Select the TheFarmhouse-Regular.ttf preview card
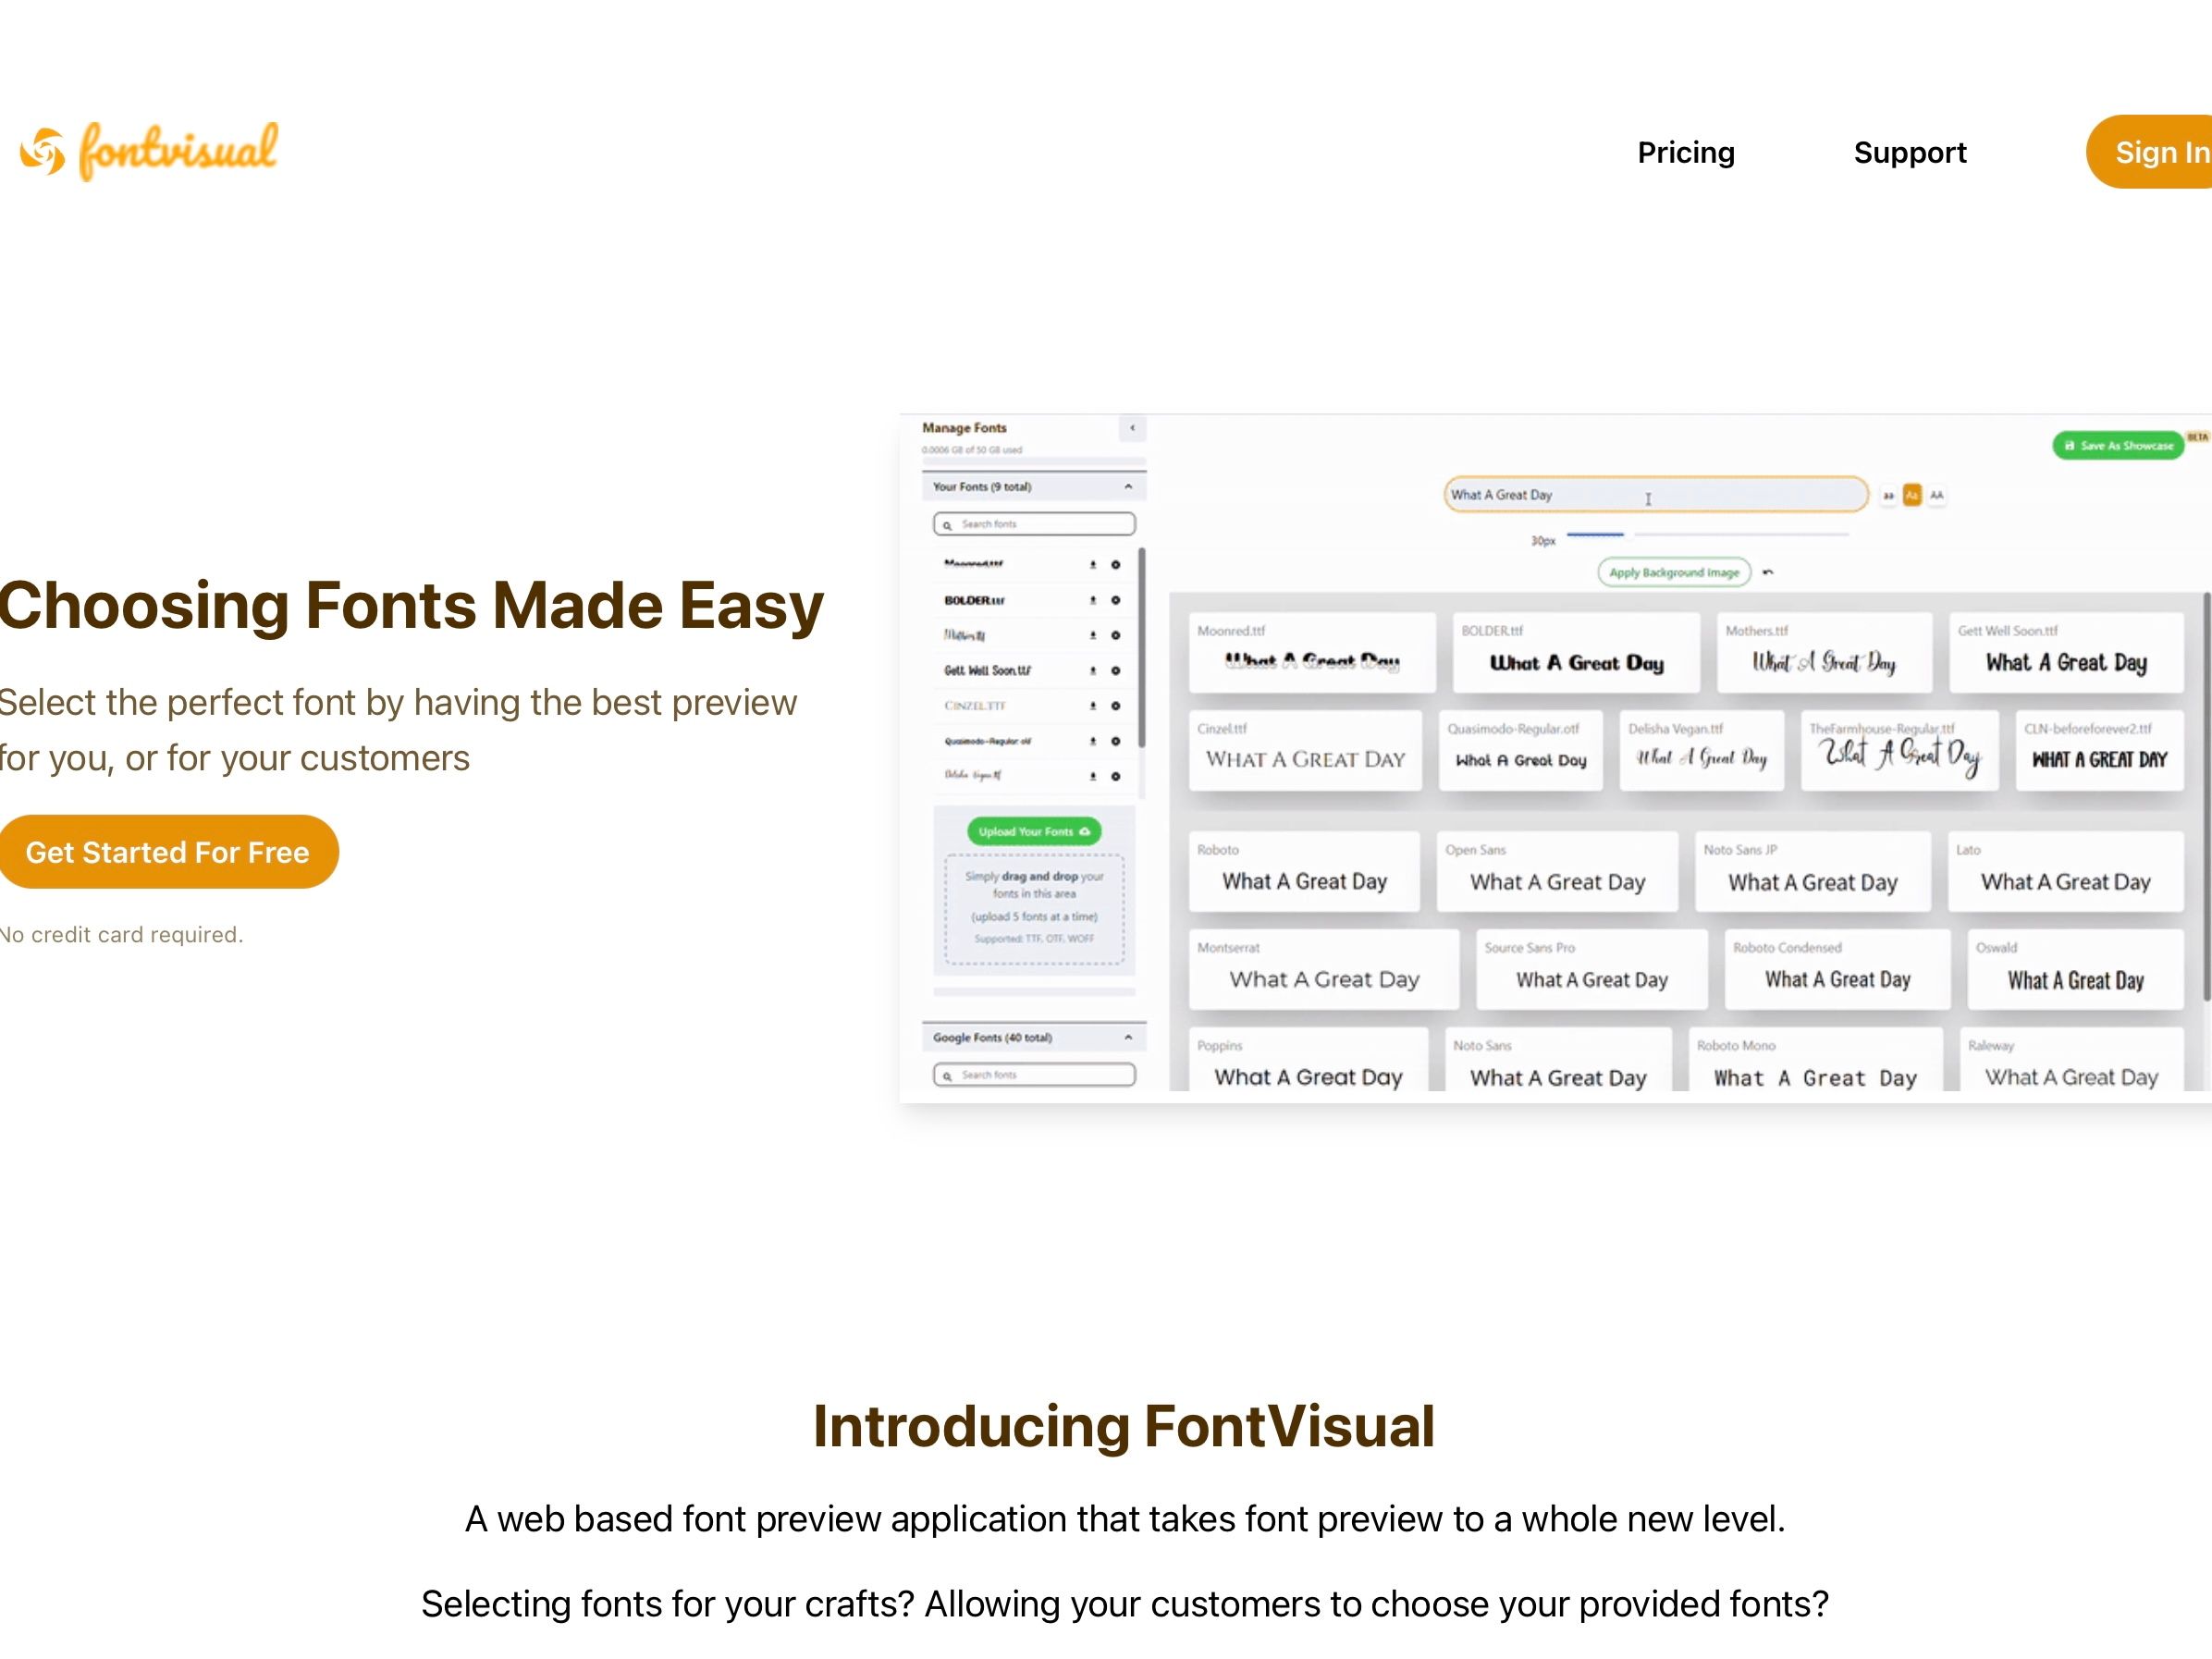The image size is (2212, 1659). (1900, 751)
